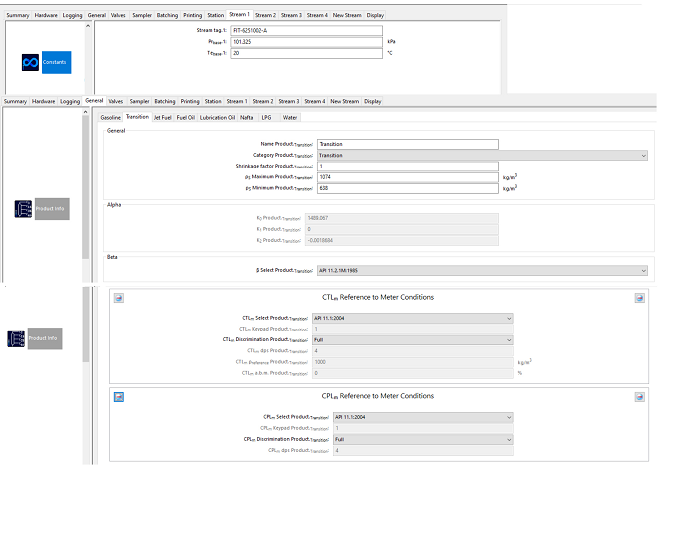
Task: Open Summary tab in the Stream tag panel
Action: point(18,15)
